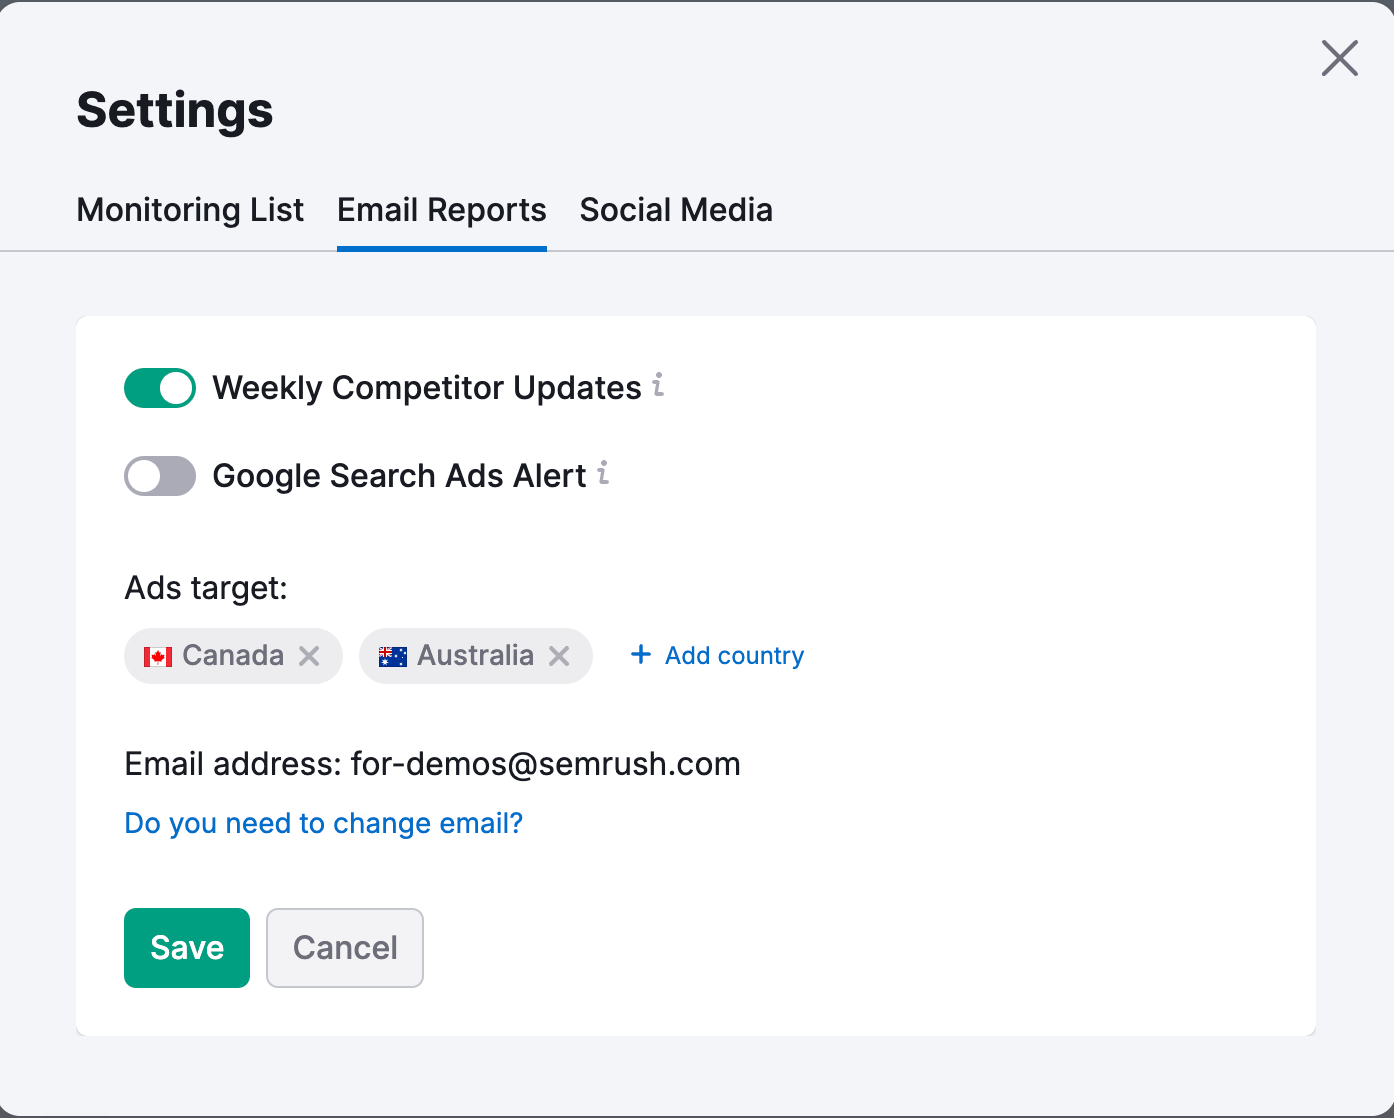Remove Canada from the Ads target list
This screenshot has width=1394, height=1118.
(308, 656)
